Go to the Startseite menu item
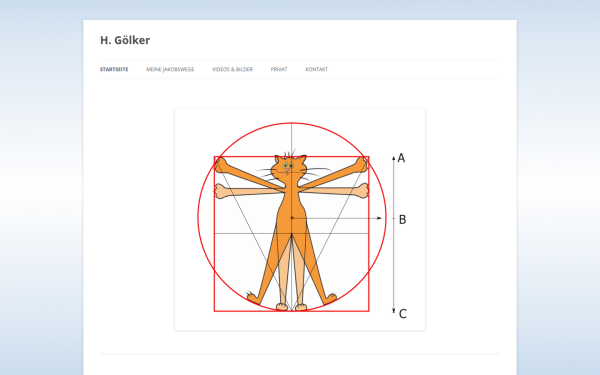Image resolution: width=600 pixels, height=375 pixels. 114,70
